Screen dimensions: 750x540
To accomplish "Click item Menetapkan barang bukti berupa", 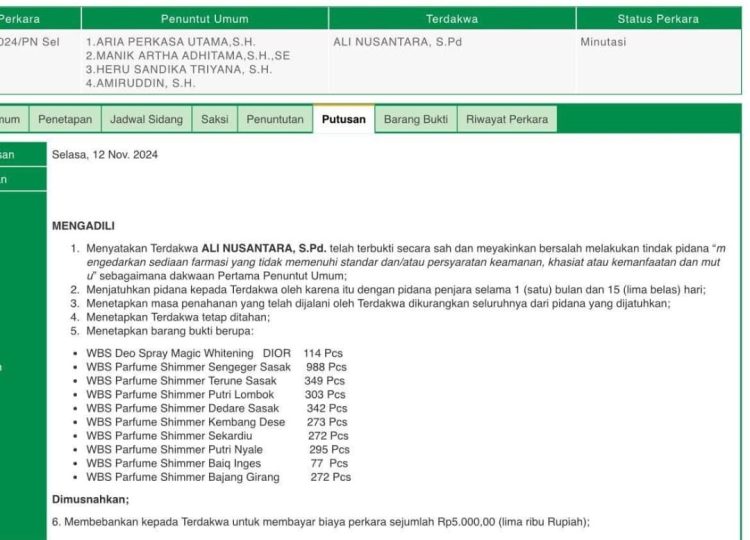I will point(162,331).
